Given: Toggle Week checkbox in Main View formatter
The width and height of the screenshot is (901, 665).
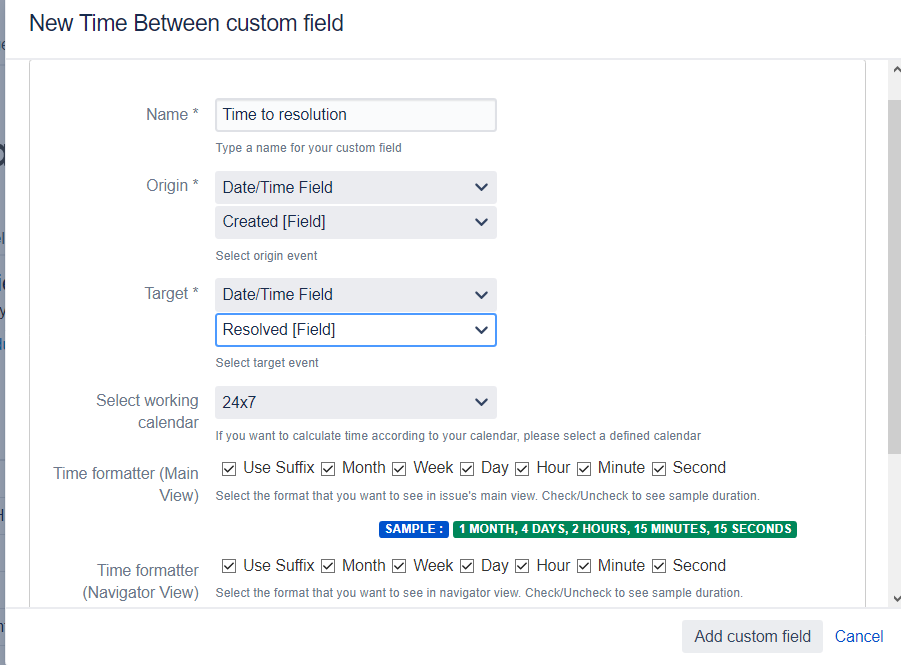Looking at the screenshot, I should coord(399,468).
